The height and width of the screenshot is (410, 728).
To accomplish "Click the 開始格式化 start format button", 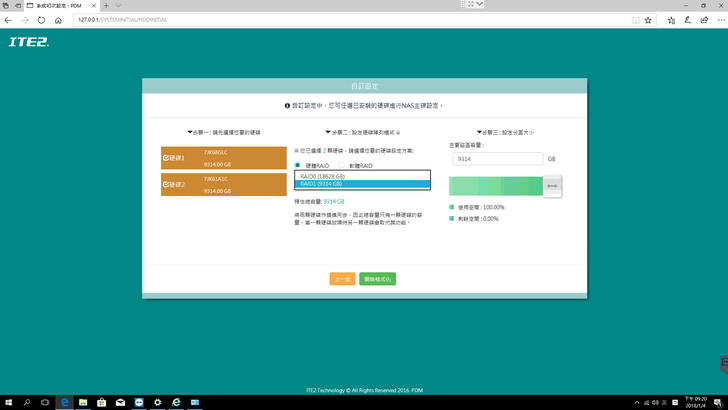I will pos(378,278).
